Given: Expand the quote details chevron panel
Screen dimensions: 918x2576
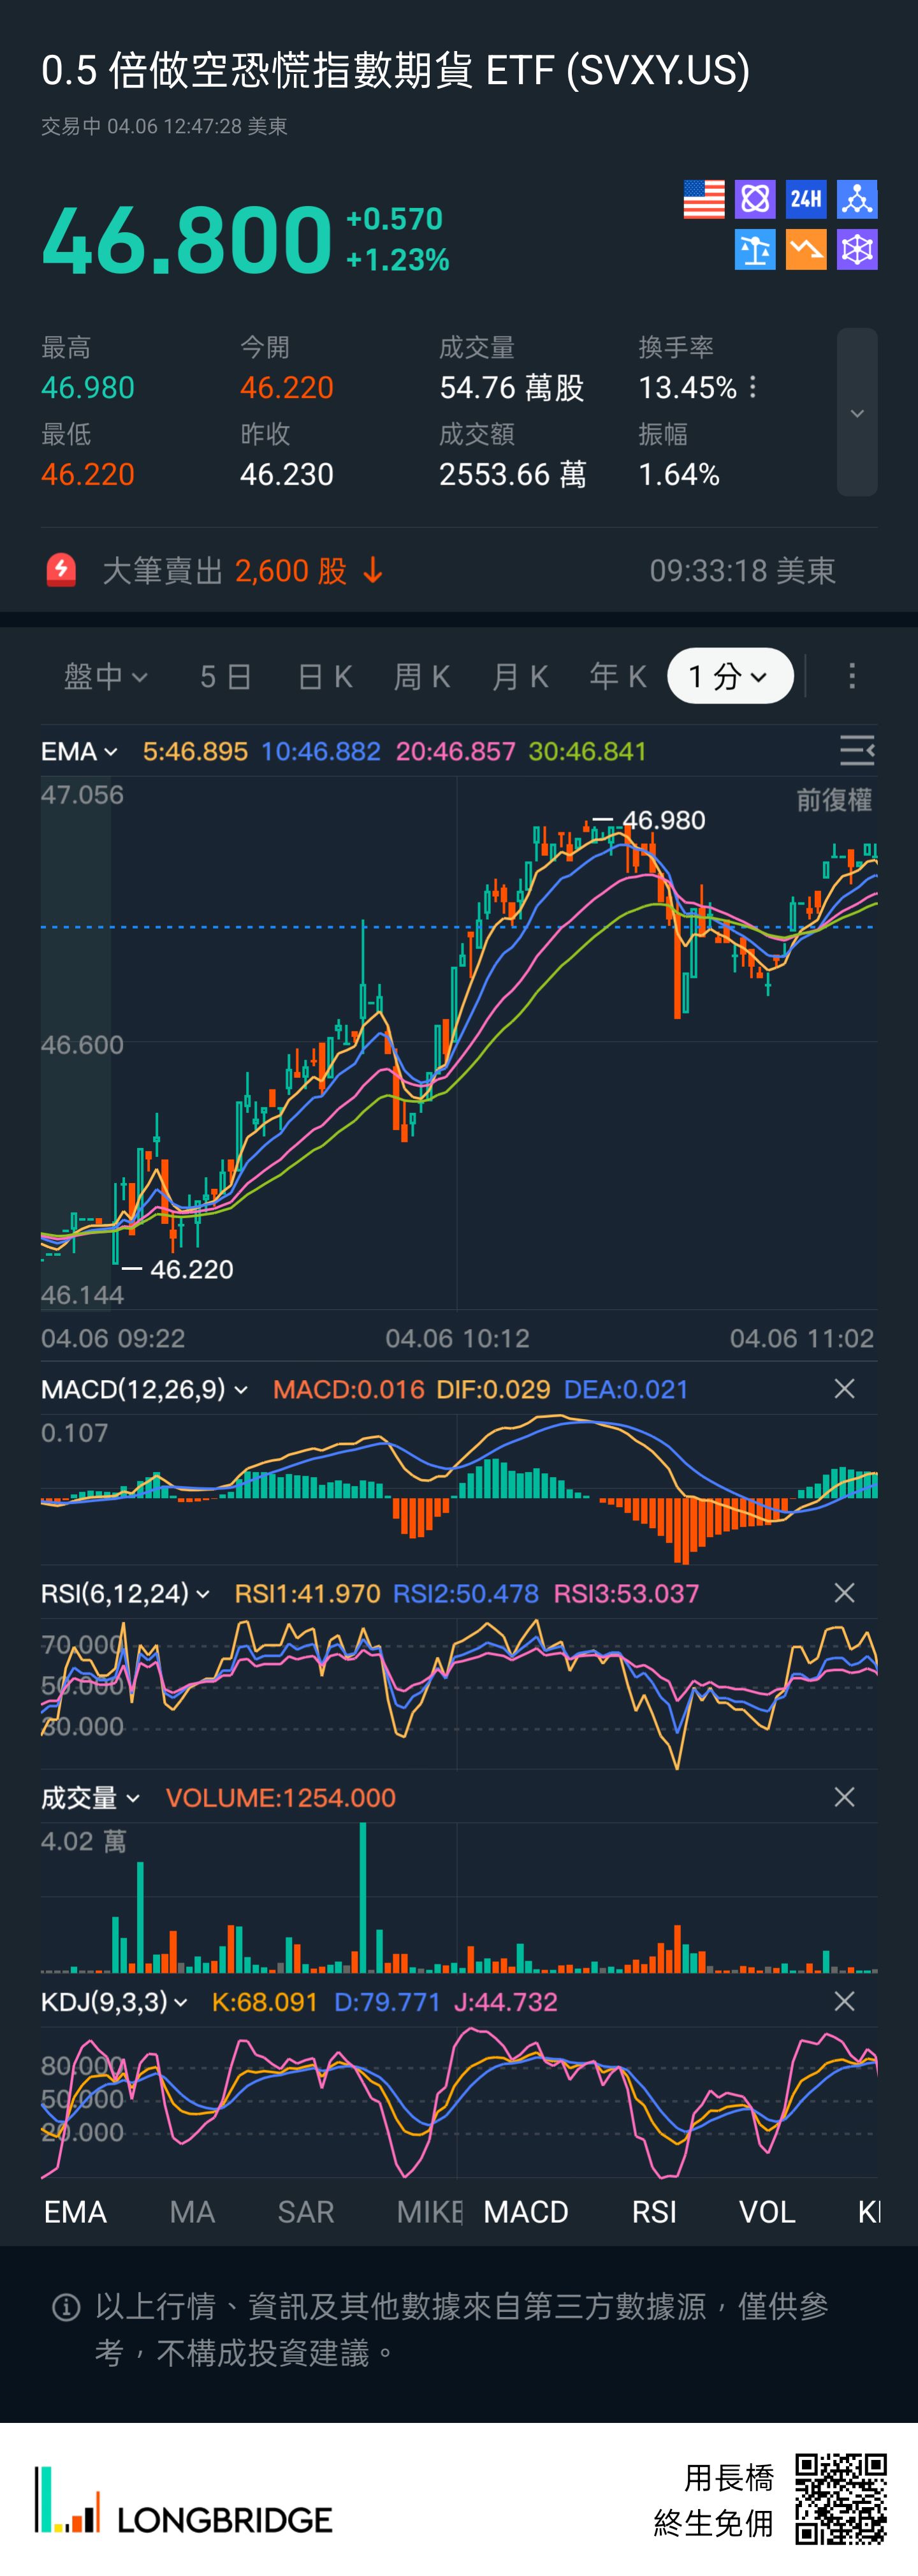Looking at the screenshot, I should (x=857, y=413).
